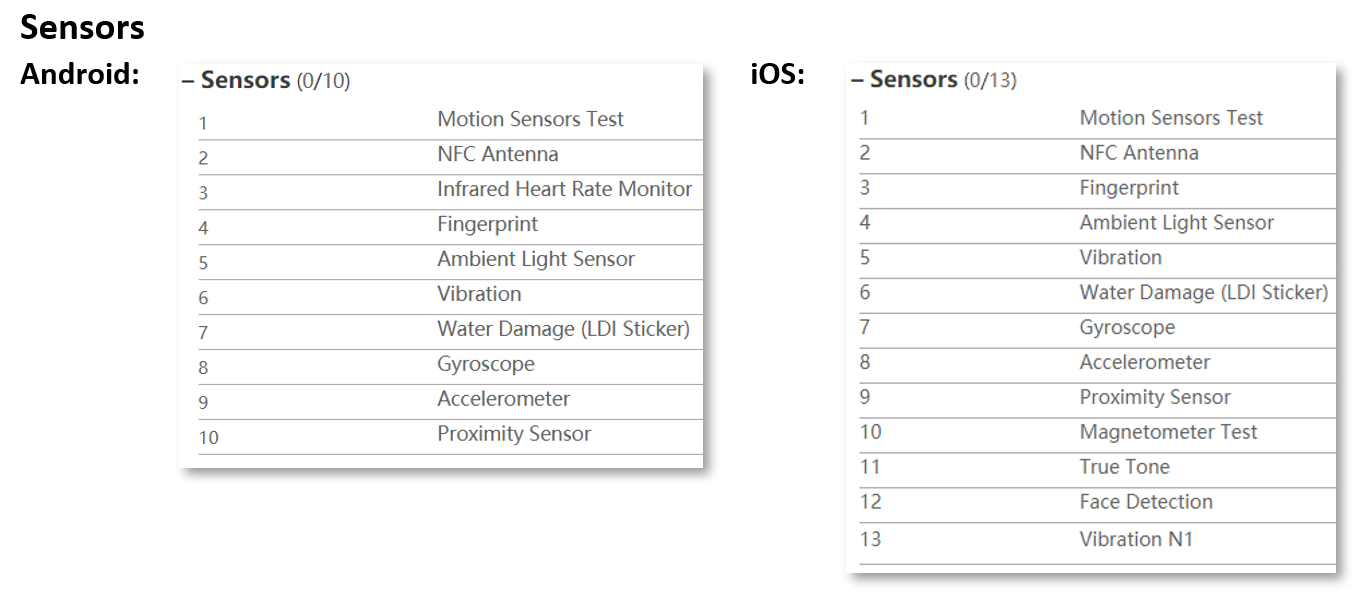Select Android Gyroscope row
This screenshot has width=1364, height=595.
click(x=450, y=367)
